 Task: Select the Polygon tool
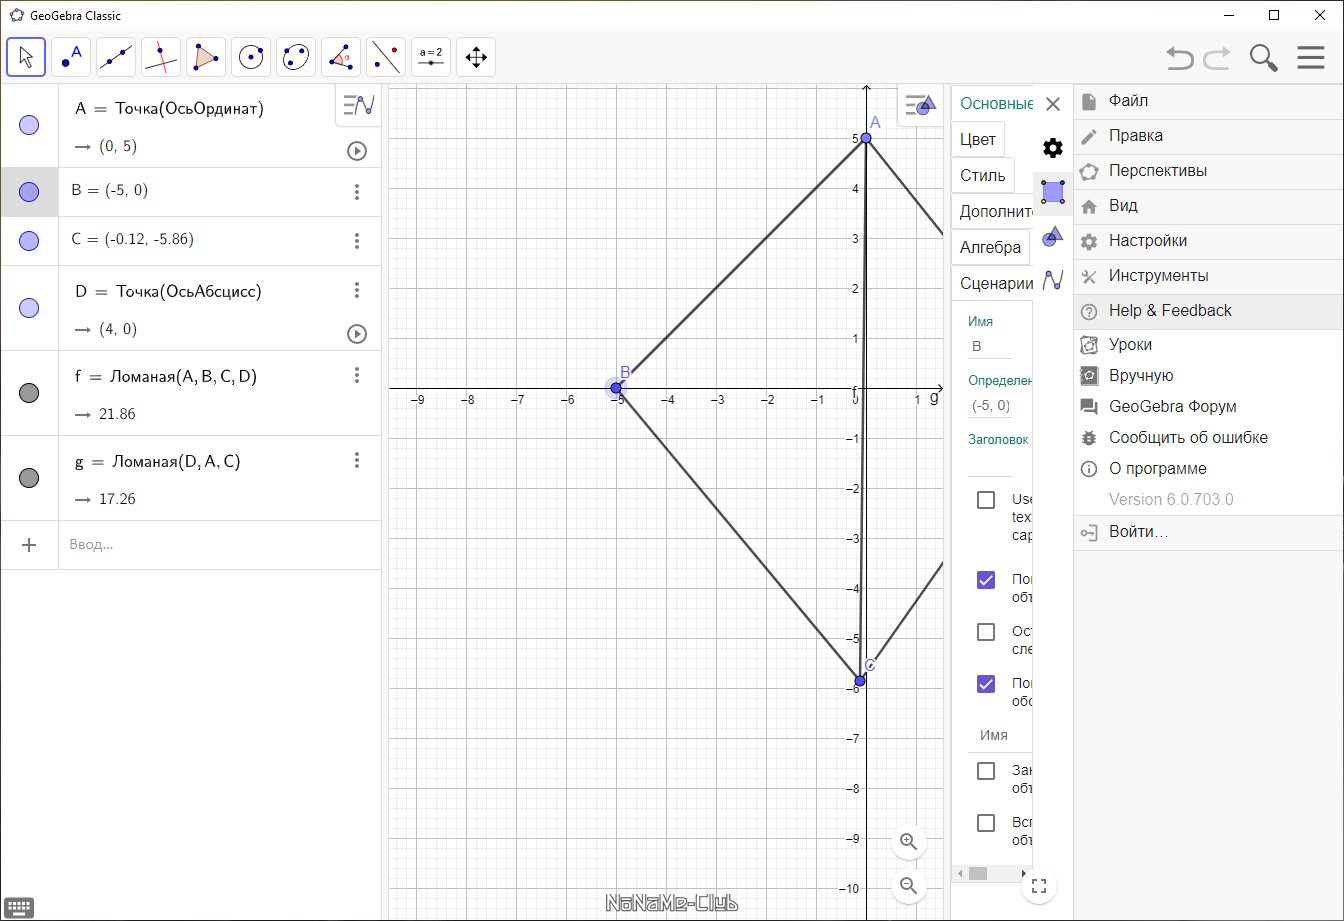(x=206, y=57)
